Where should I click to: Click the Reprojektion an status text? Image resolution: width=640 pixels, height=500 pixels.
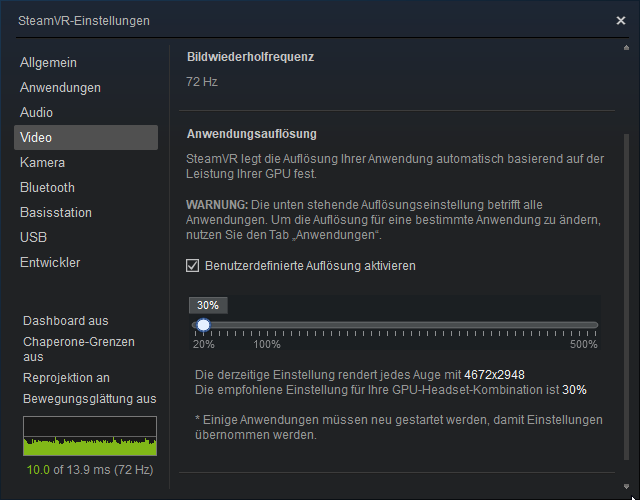pyautogui.click(x=67, y=378)
